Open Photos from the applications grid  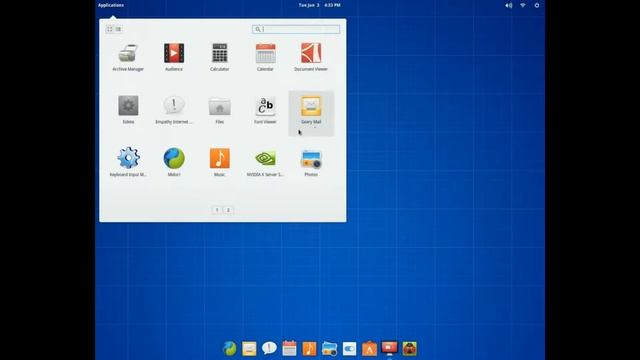click(311, 162)
